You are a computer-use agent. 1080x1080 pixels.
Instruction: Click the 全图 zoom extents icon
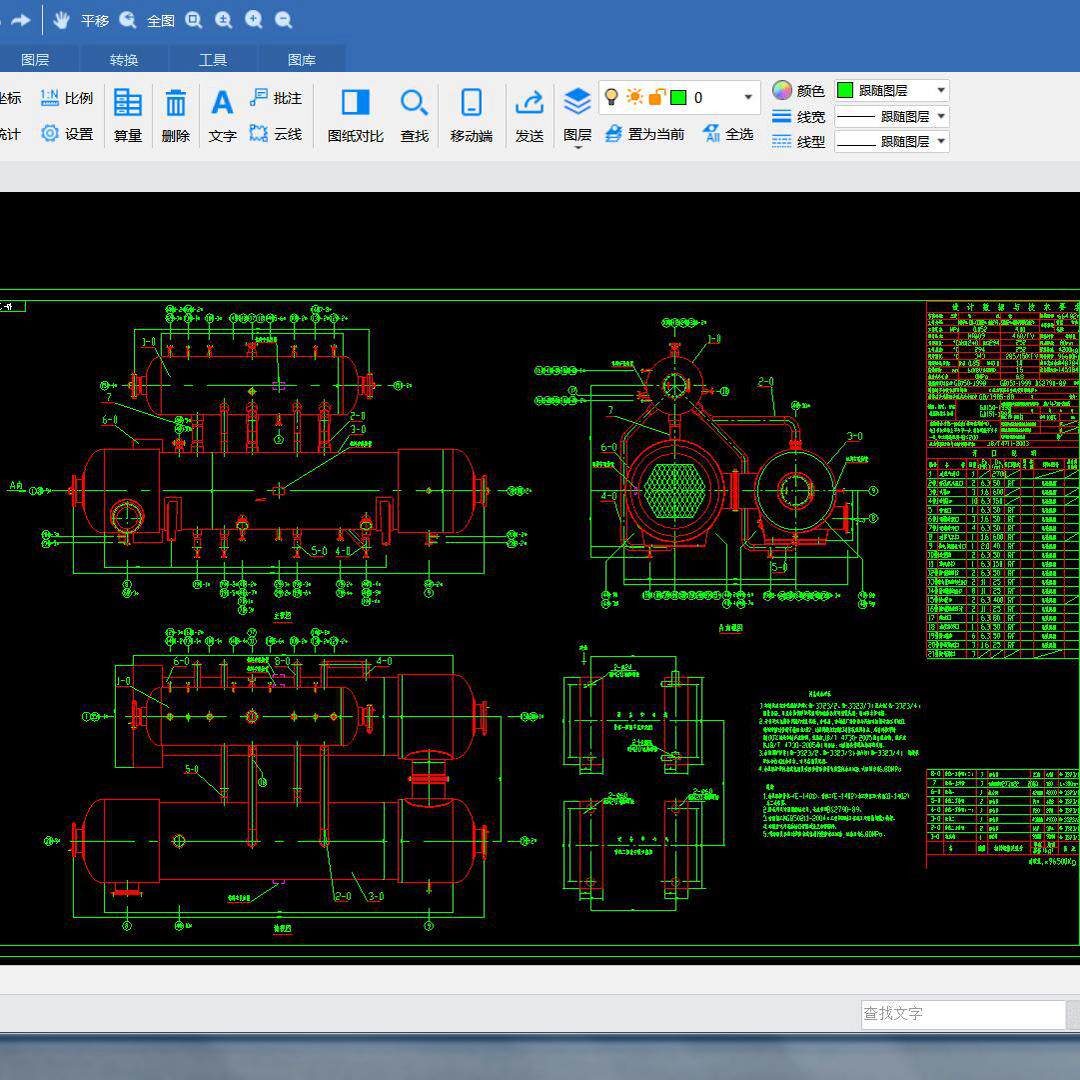pos(128,20)
